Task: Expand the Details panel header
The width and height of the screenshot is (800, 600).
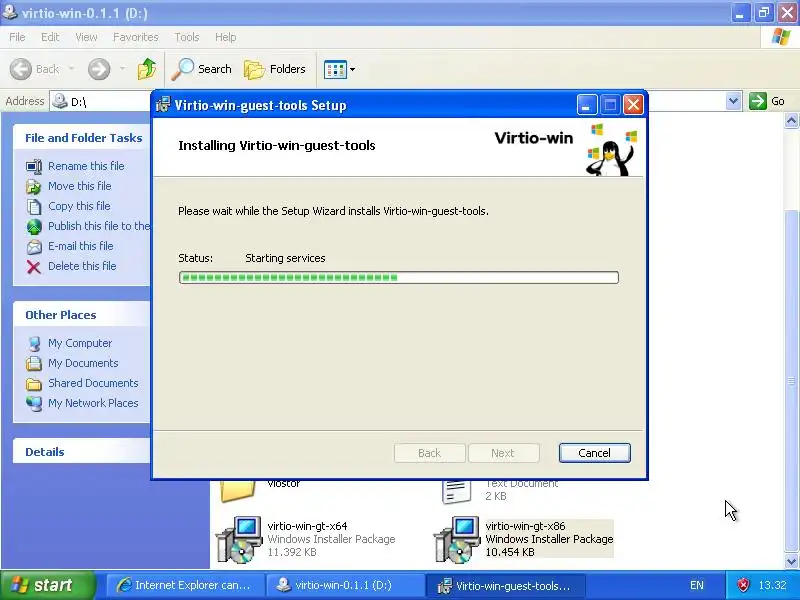Action: point(82,452)
